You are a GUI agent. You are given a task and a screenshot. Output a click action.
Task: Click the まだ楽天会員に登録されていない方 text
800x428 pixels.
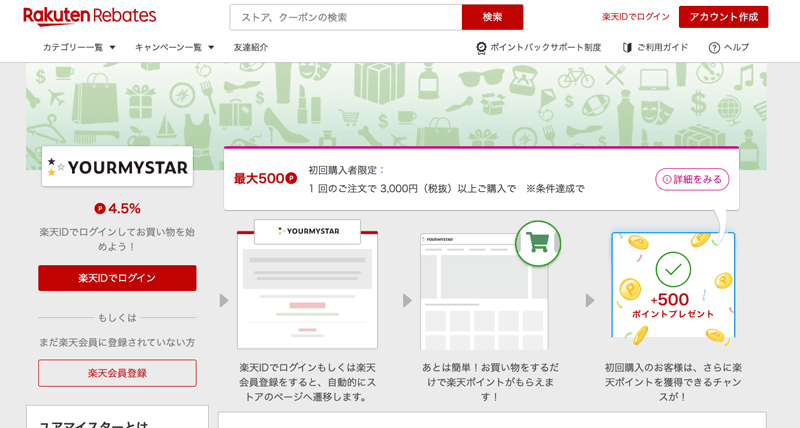coord(117,342)
